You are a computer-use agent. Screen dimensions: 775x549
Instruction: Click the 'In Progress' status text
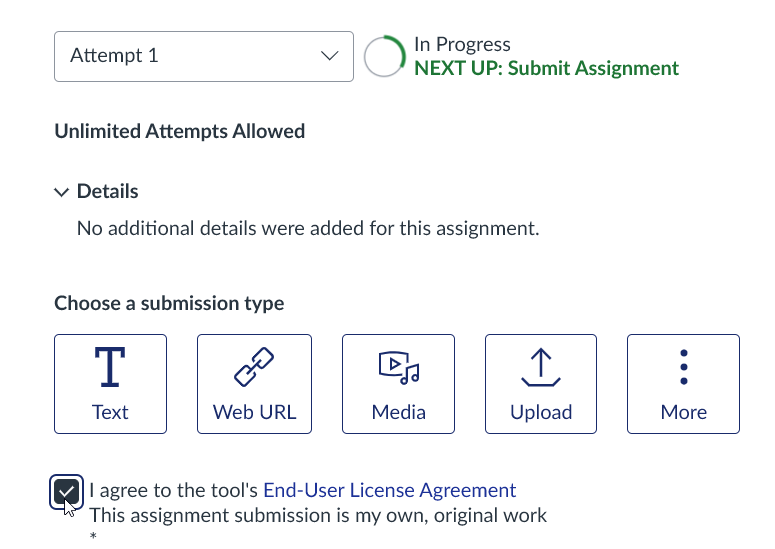pyautogui.click(x=462, y=45)
